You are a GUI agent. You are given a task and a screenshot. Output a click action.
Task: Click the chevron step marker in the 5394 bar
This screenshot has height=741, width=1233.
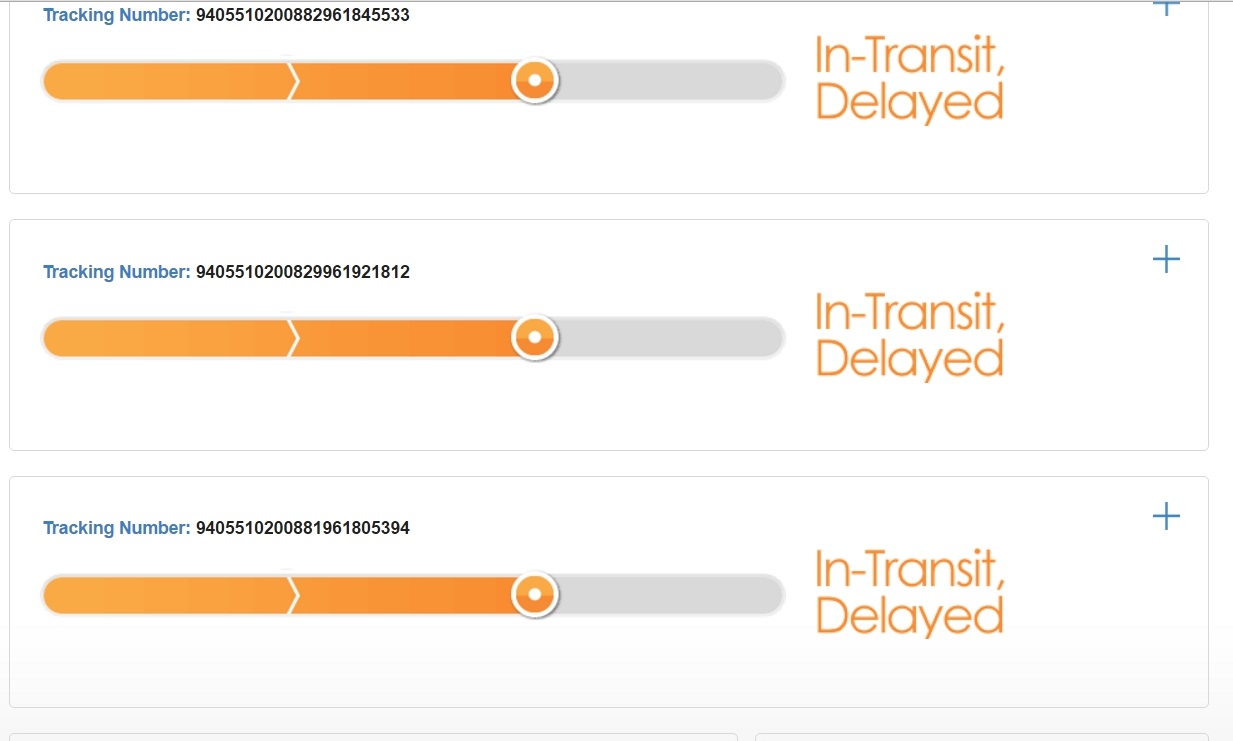click(293, 594)
